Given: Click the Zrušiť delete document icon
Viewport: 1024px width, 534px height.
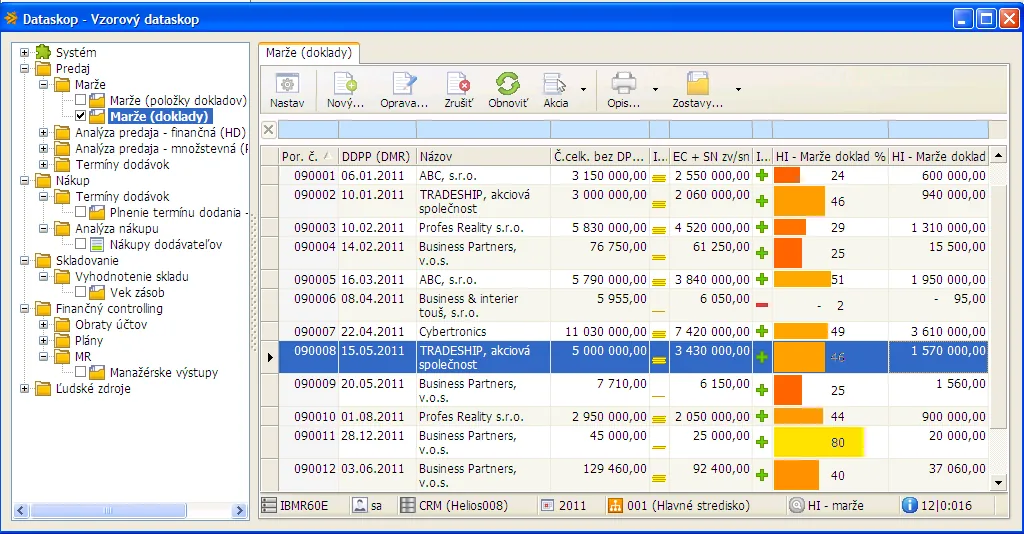Looking at the screenshot, I should click(x=458, y=84).
